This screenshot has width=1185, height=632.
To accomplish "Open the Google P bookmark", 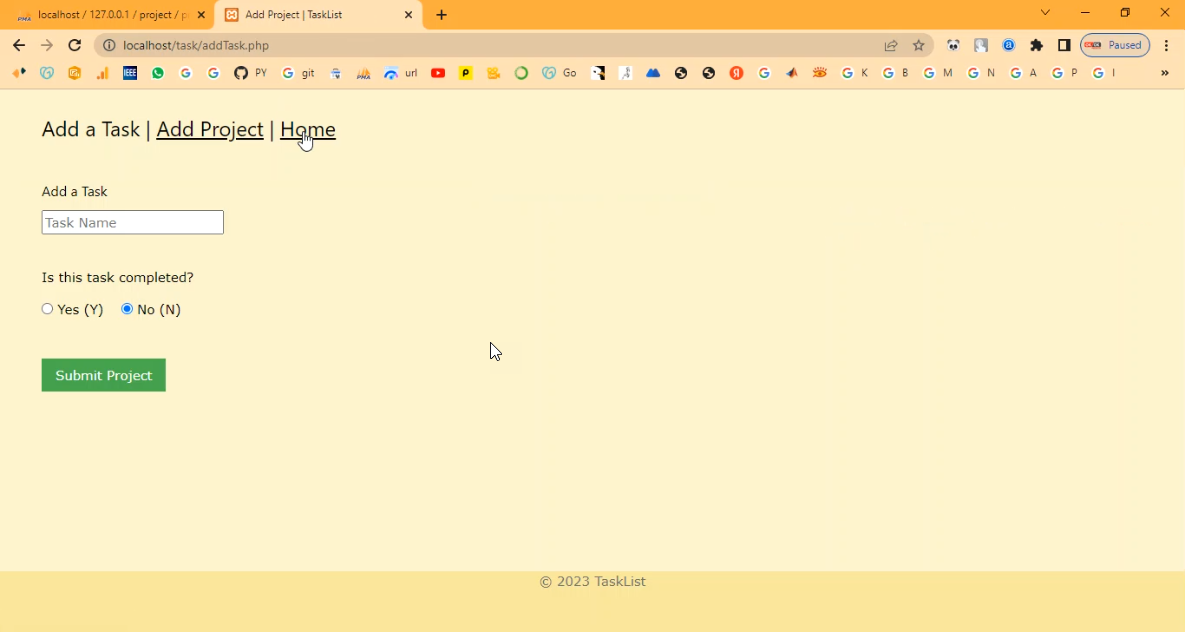I will [x=1065, y=73].
